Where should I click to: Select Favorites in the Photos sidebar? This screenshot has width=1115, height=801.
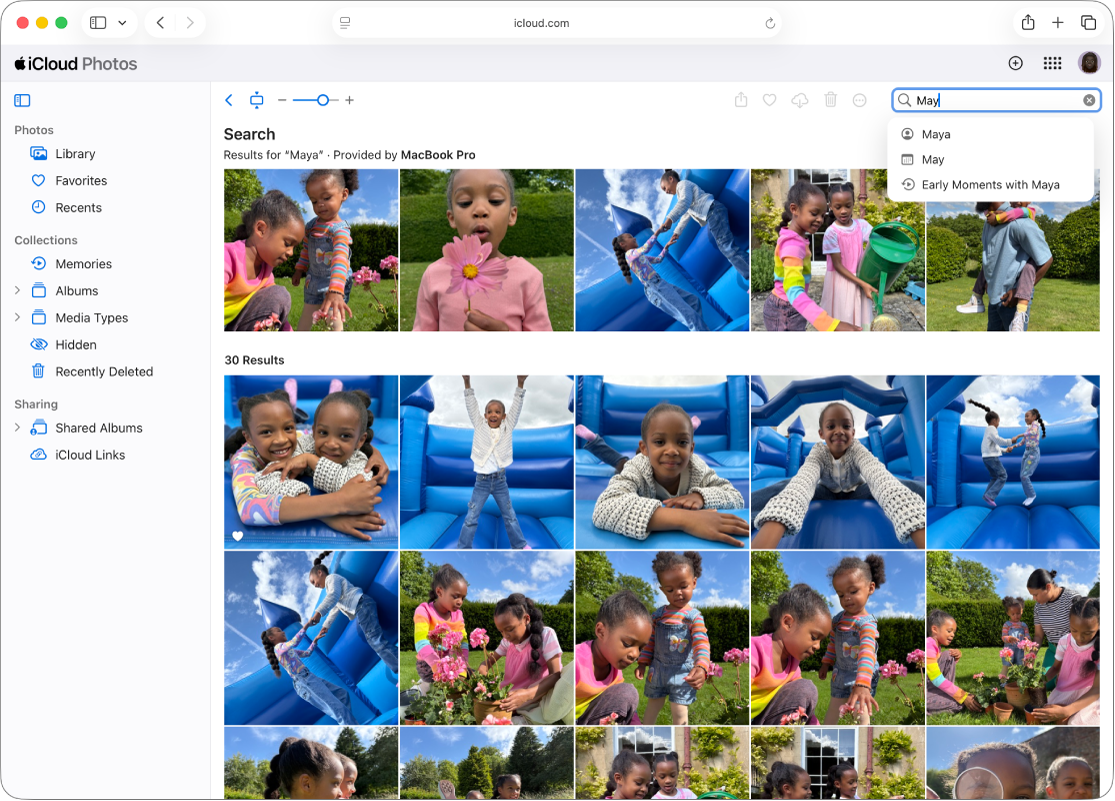[x=80, y=180]
